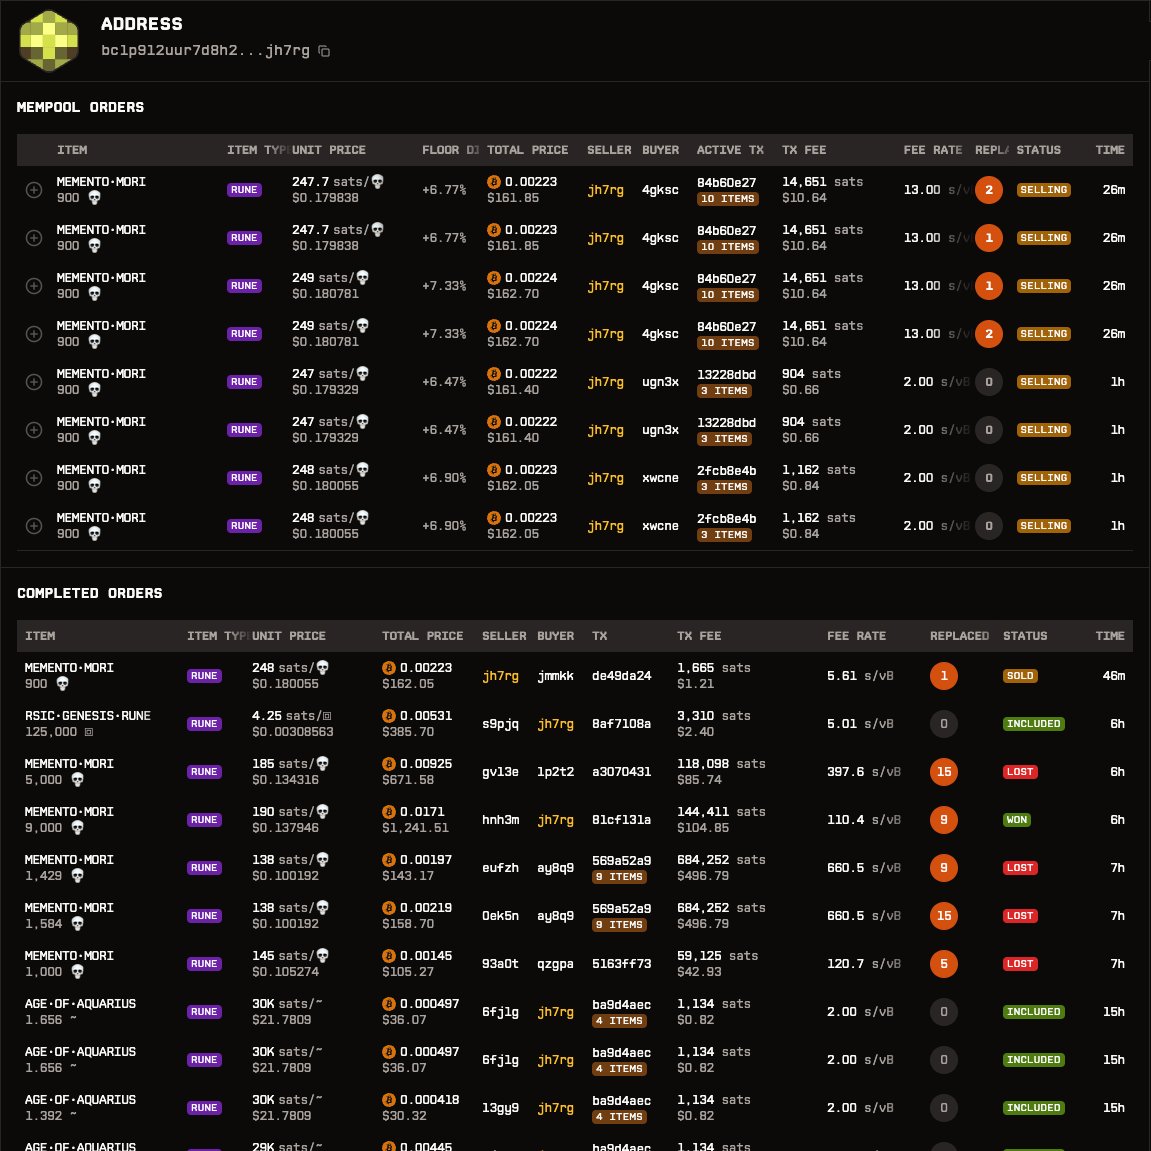This screenshot has height=1151, width=1151.
Task: Click the WON status badge
Action: point(1017,820)
